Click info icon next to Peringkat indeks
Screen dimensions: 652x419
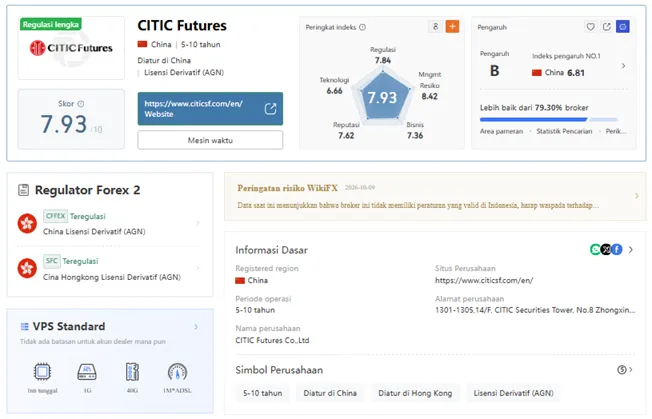362,27
